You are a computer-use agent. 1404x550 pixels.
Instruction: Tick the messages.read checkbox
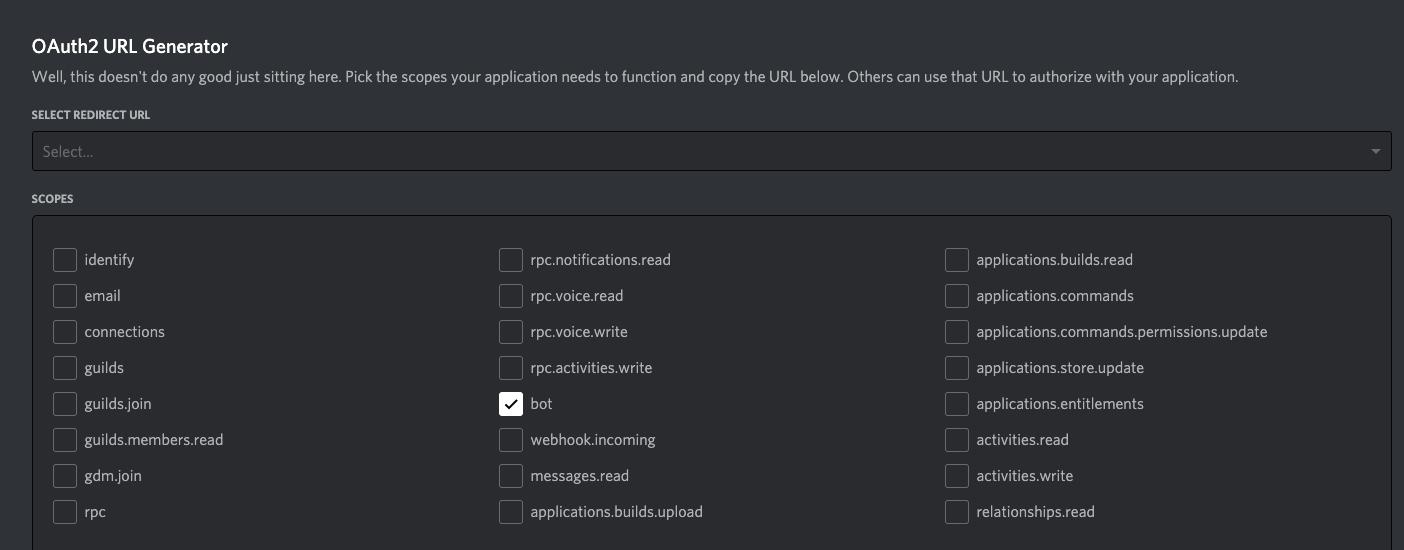tap(511, 476)
